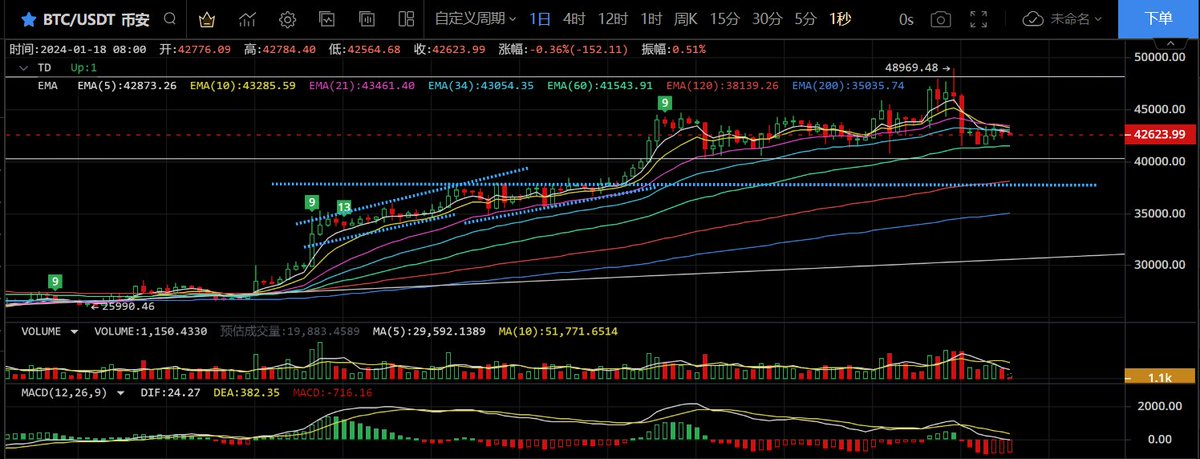Click the red 42623.99 current price tag
The height and width of the screenshot is (459, 1200).
pyautogui.click(x=1158, y=134)
